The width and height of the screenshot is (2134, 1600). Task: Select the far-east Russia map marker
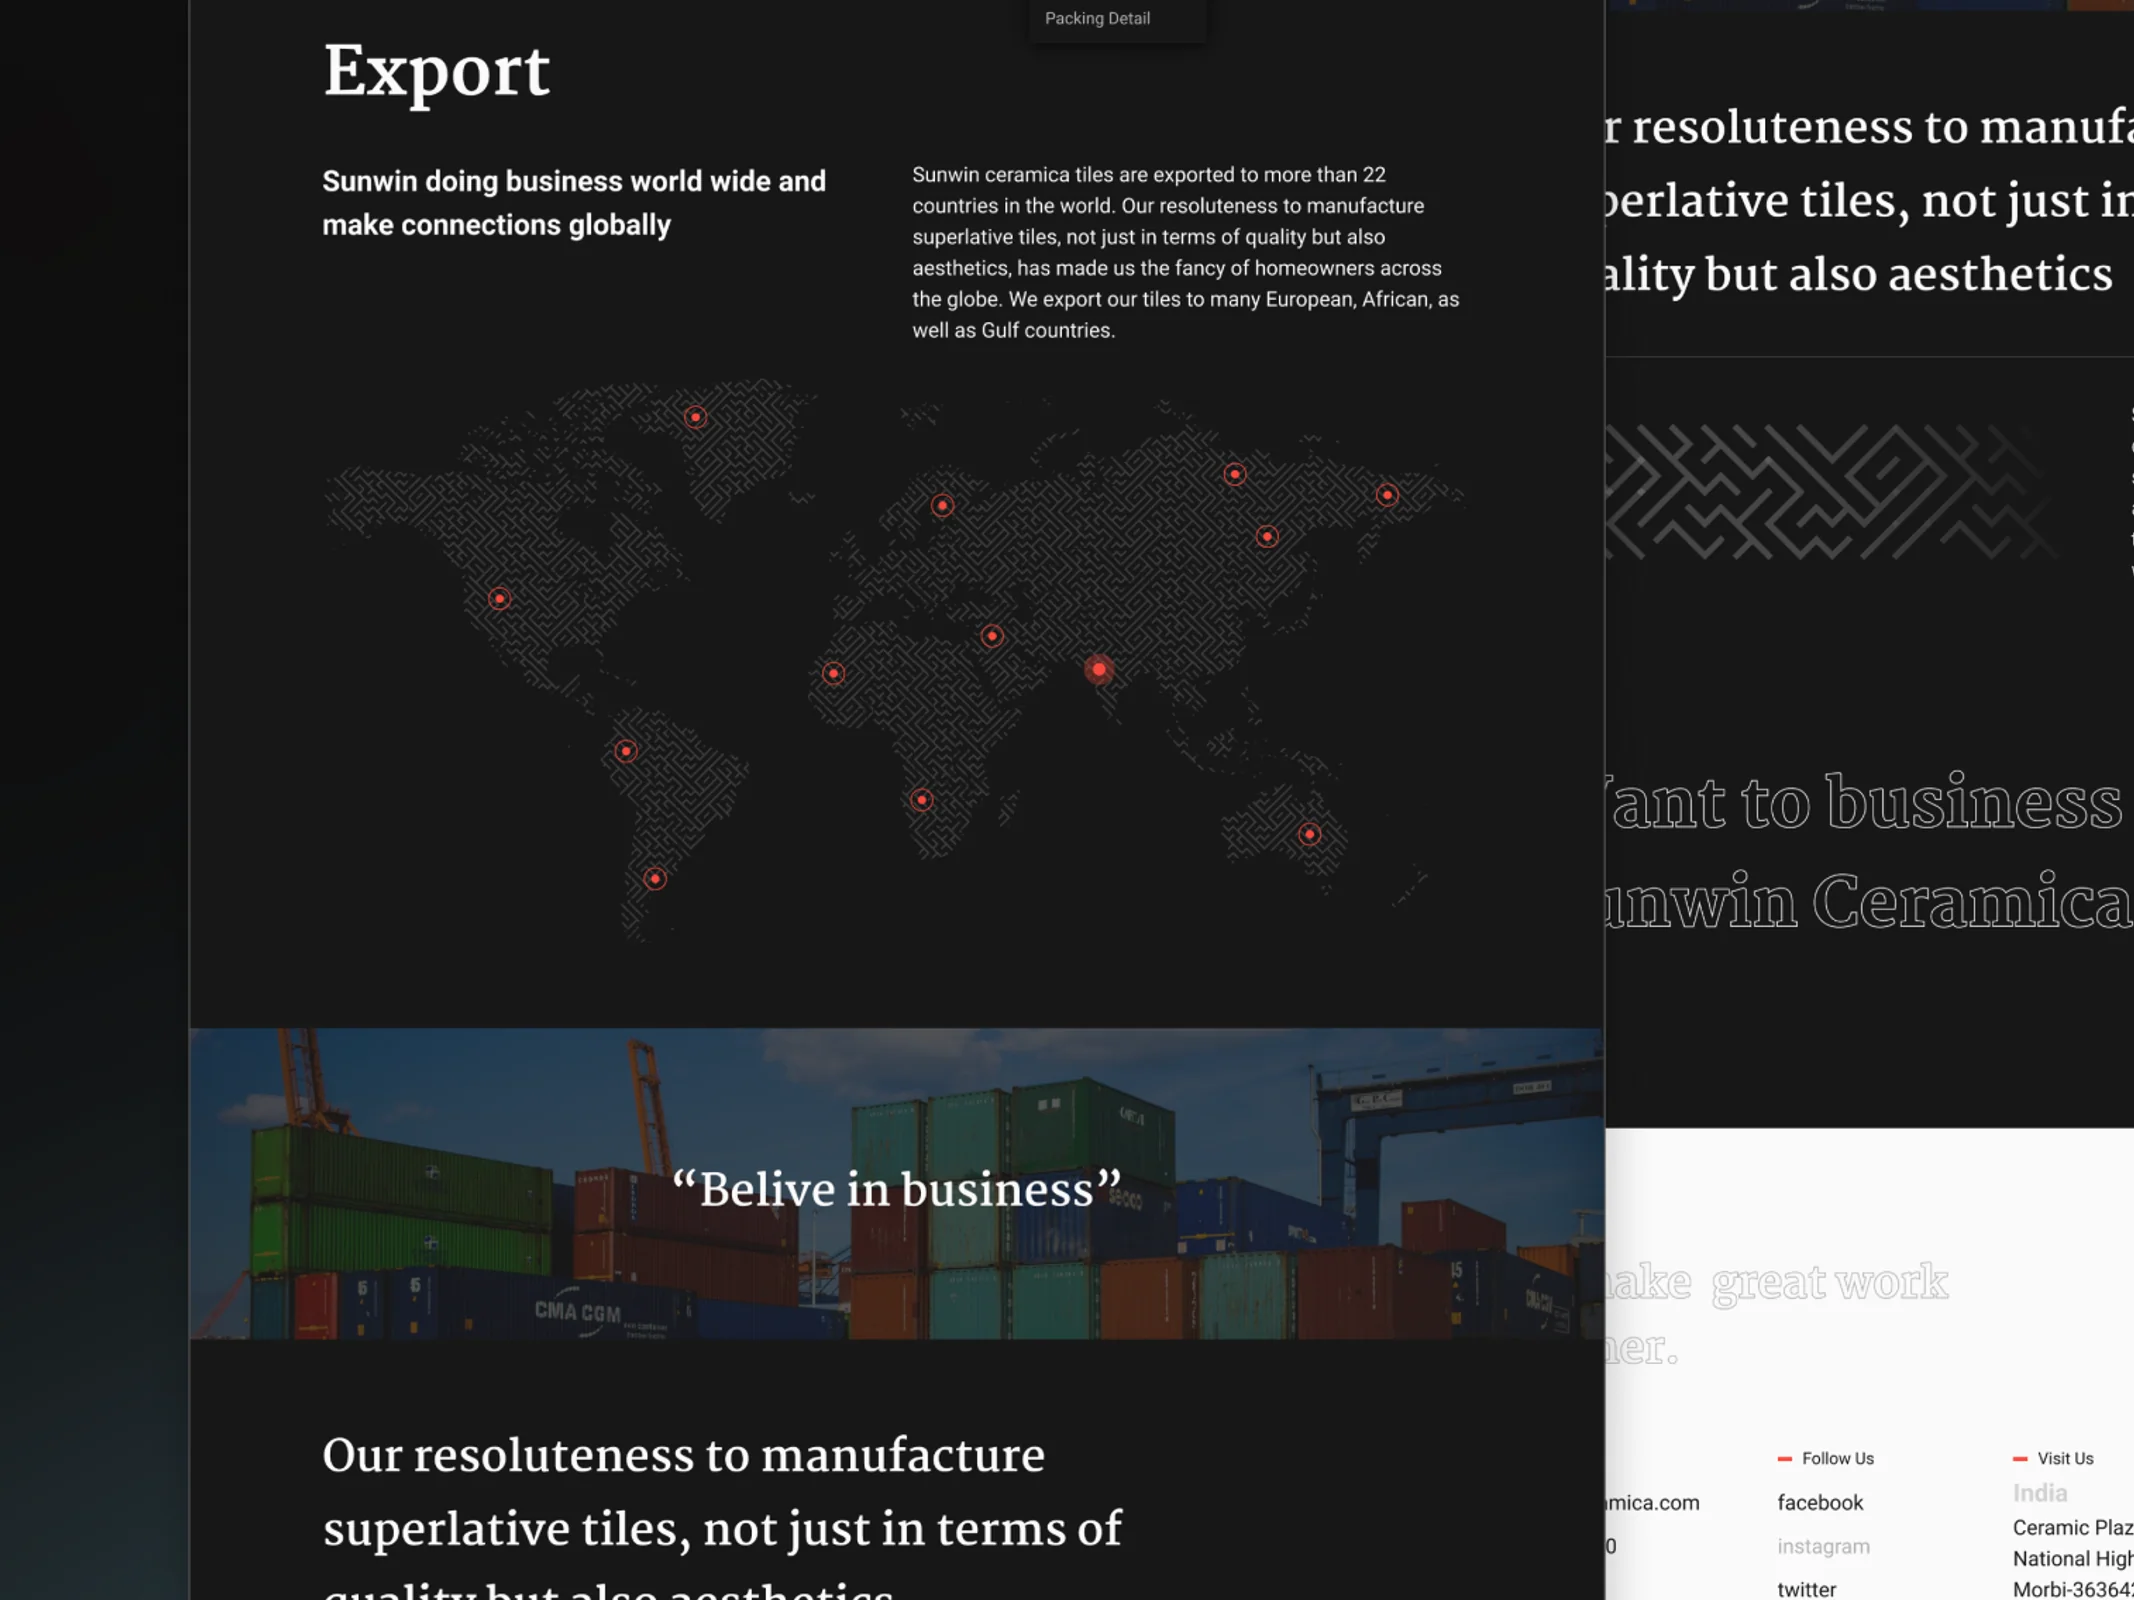[1387, 495]
